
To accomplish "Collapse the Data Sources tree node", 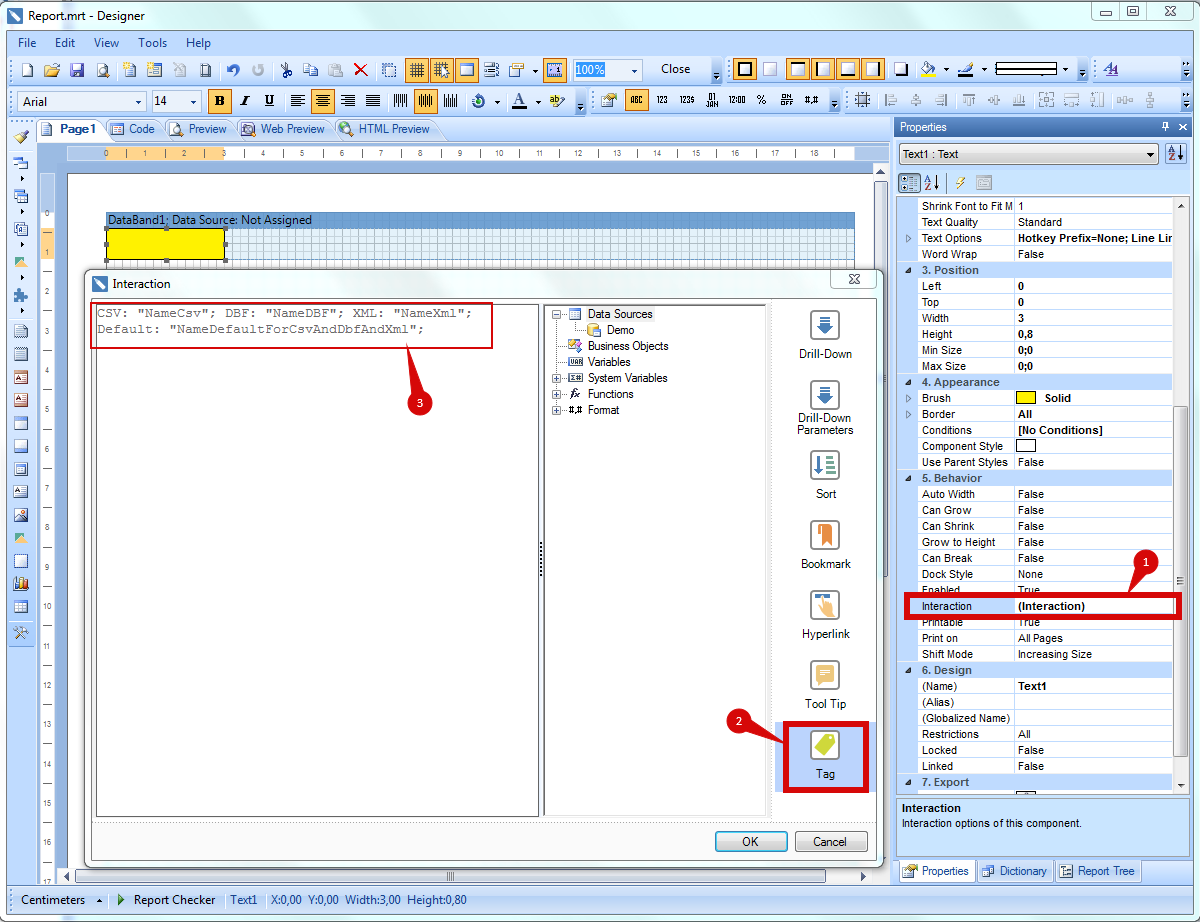I will 557,314.
